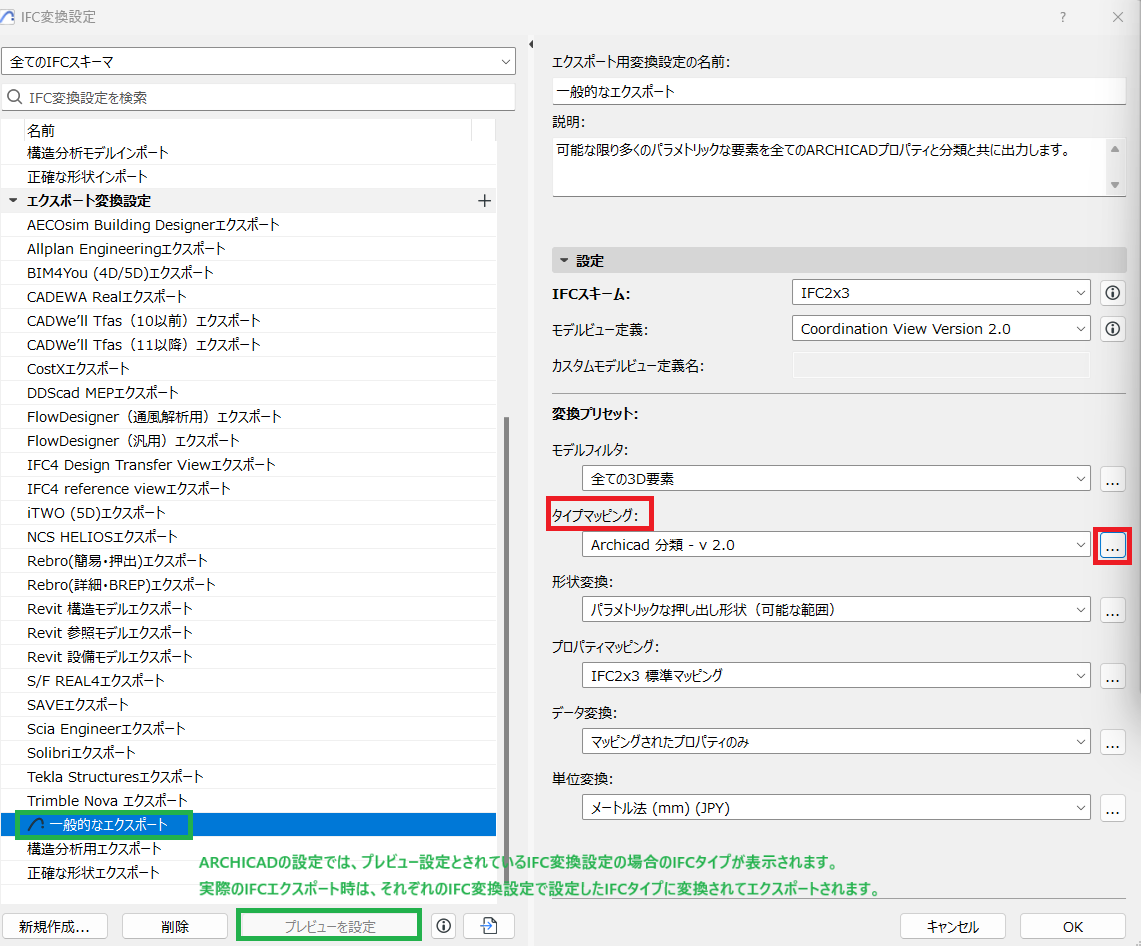1141x946 pixels.
Task: Open the ellipsis settings for タイプマッピング
Action: pyautogui.click(x=1112, y=545)
